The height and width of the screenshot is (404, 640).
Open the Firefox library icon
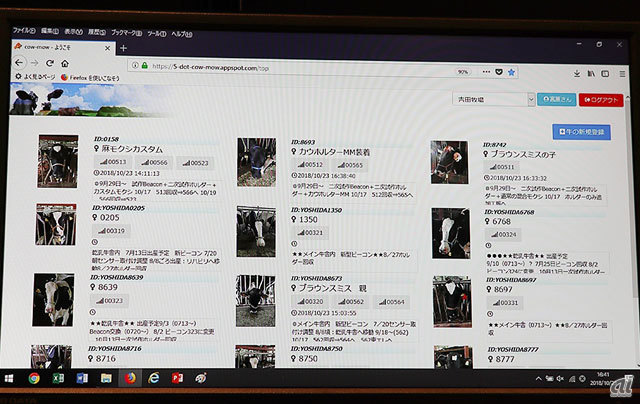pos(591,74)
